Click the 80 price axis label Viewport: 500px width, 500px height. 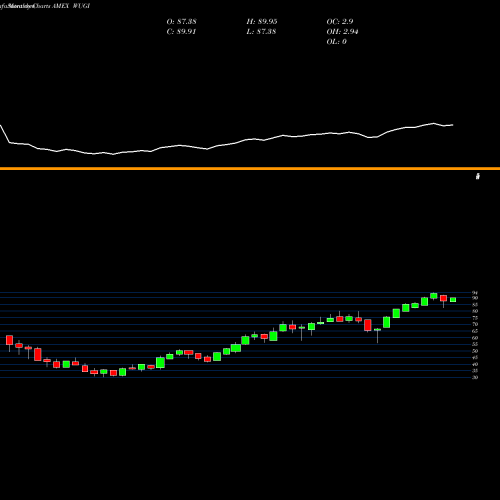475,311
